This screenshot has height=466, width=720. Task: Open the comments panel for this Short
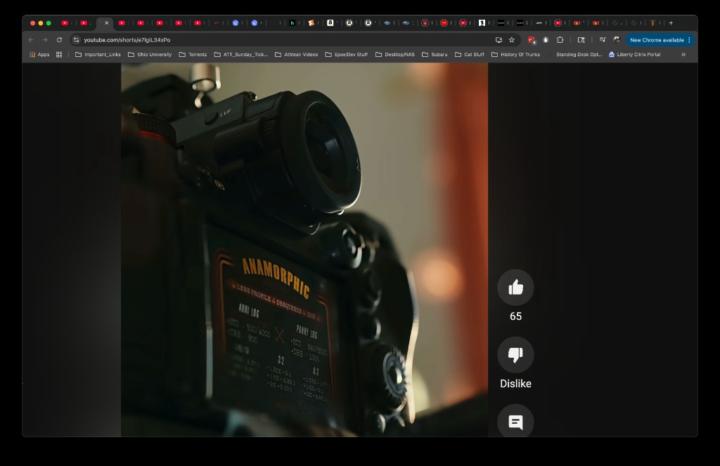pos(515,422)
